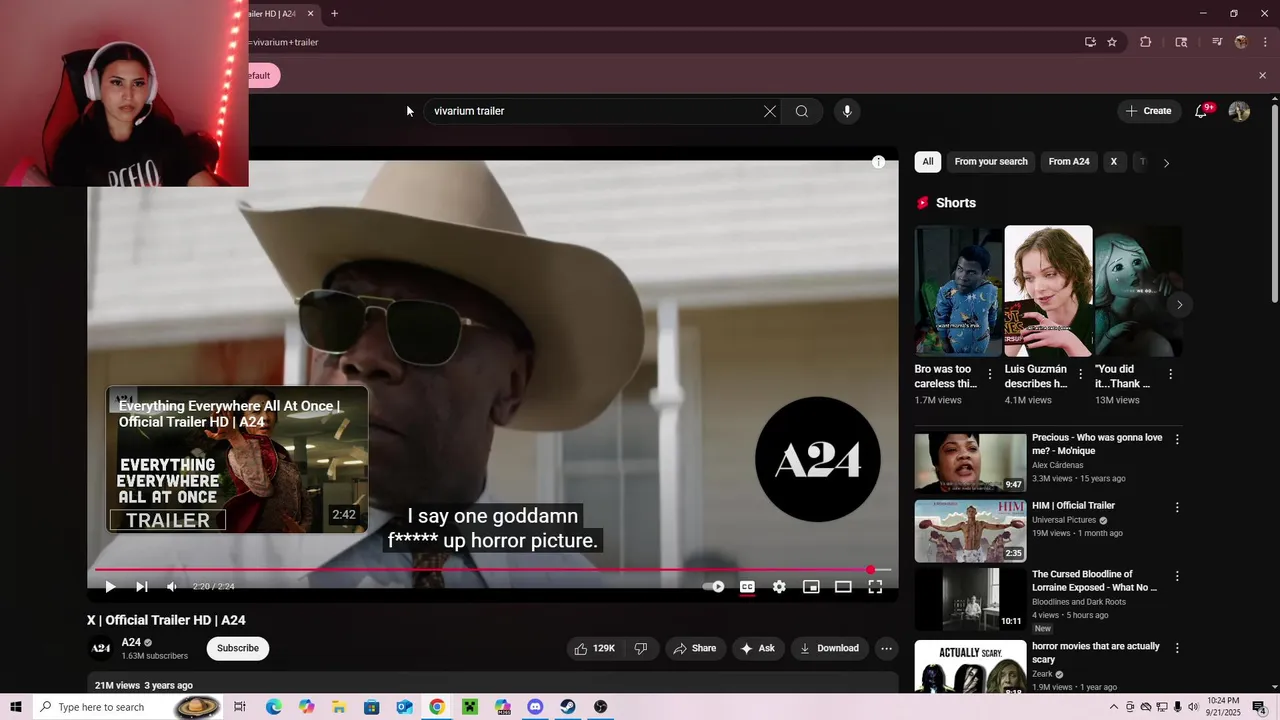Open HIM Official Trailer video
1280x720 pixels.
pos(970,532)
